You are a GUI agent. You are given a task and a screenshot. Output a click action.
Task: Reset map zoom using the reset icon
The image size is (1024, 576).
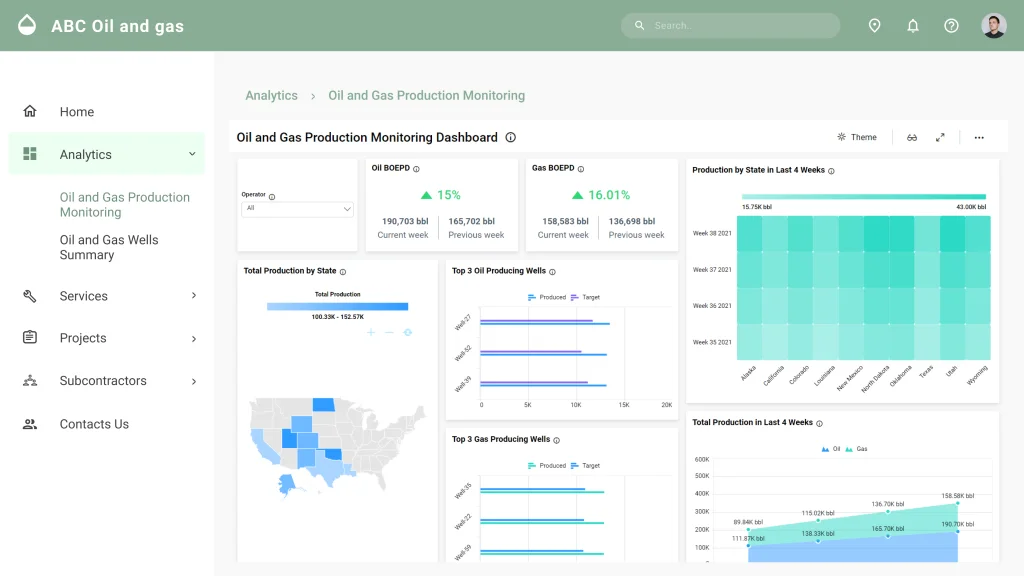point(406,332)
